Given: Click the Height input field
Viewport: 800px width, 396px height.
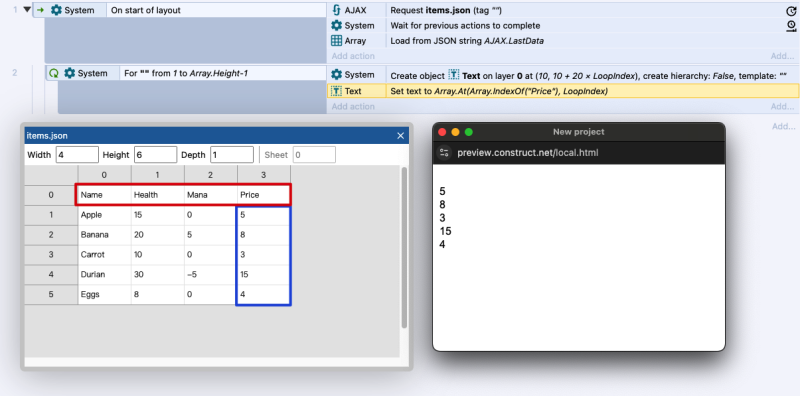Looking at the screenshot, I should pos(156,155).
